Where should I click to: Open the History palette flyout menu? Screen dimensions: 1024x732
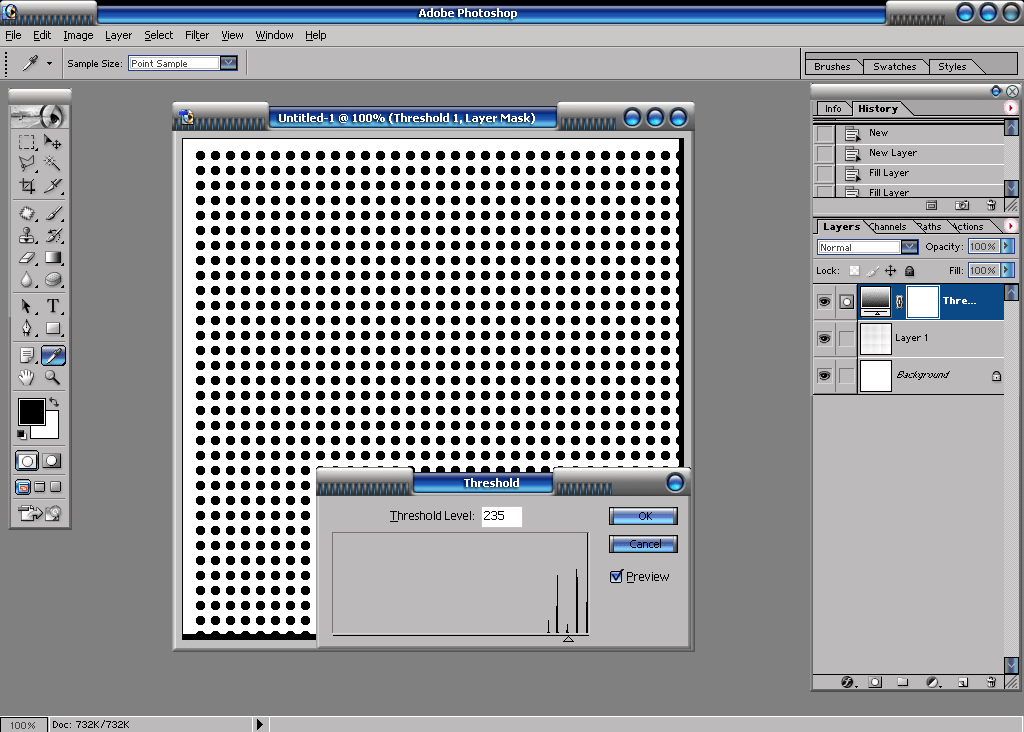[x=1010, y=108]
